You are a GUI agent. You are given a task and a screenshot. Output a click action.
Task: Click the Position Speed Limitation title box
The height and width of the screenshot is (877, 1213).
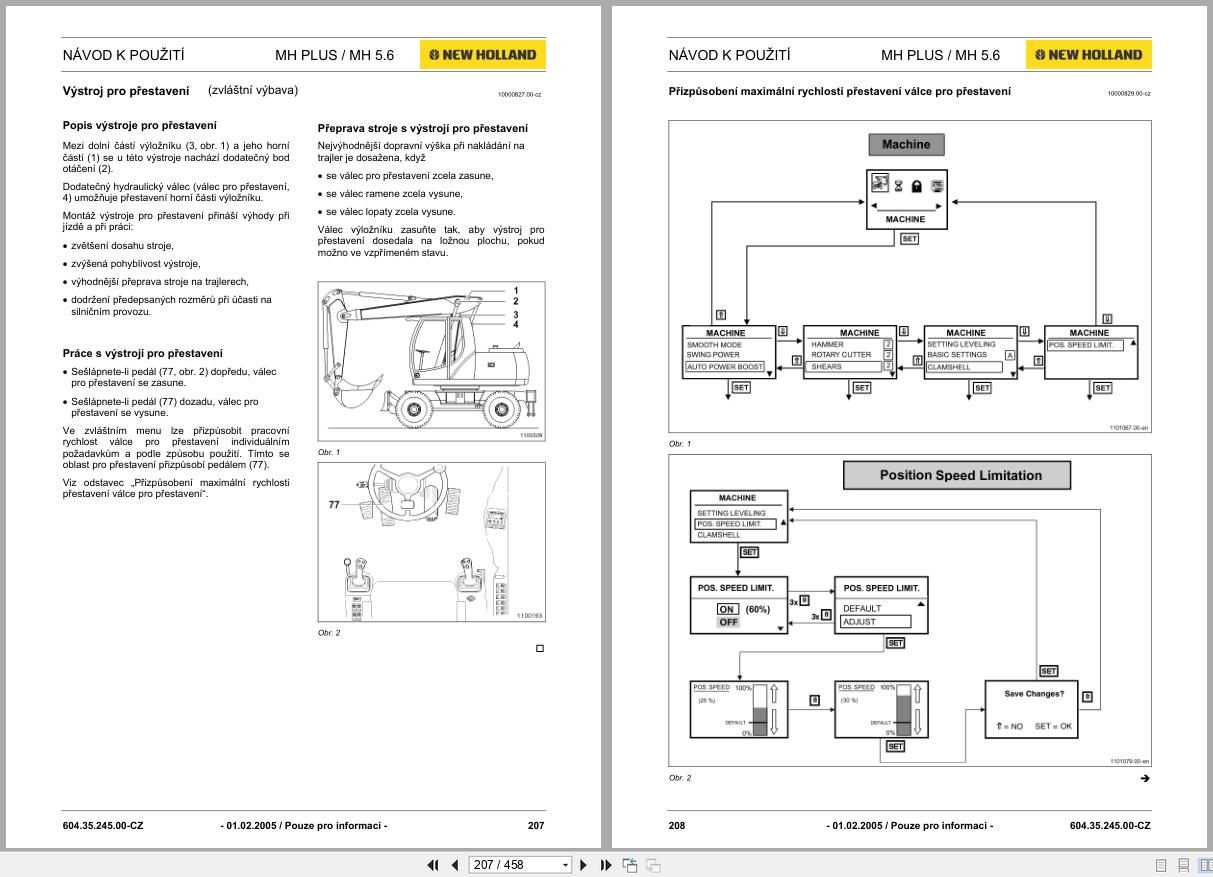point(957,476)
